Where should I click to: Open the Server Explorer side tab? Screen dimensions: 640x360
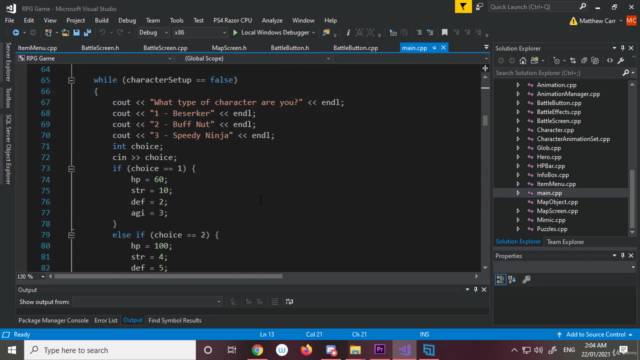[x=8, y=62]
